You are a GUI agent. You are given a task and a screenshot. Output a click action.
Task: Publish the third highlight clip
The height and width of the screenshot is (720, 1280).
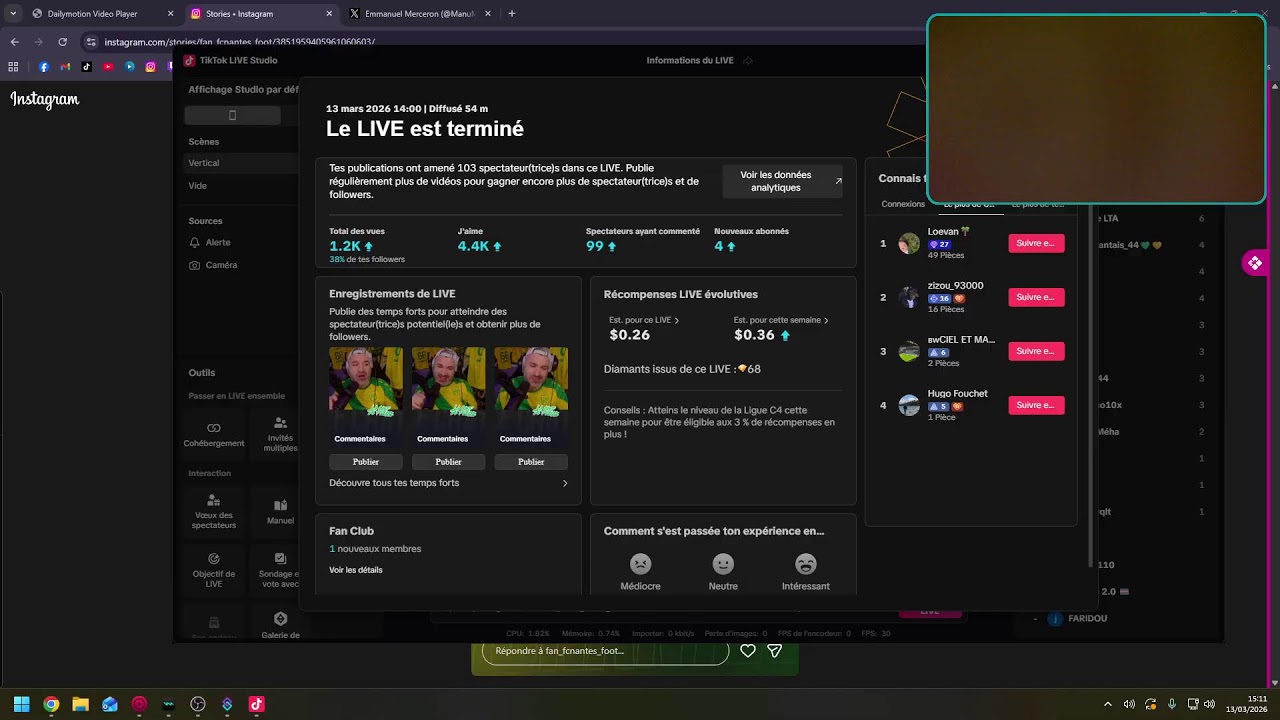pyautogui.click(x=531, y=462)
